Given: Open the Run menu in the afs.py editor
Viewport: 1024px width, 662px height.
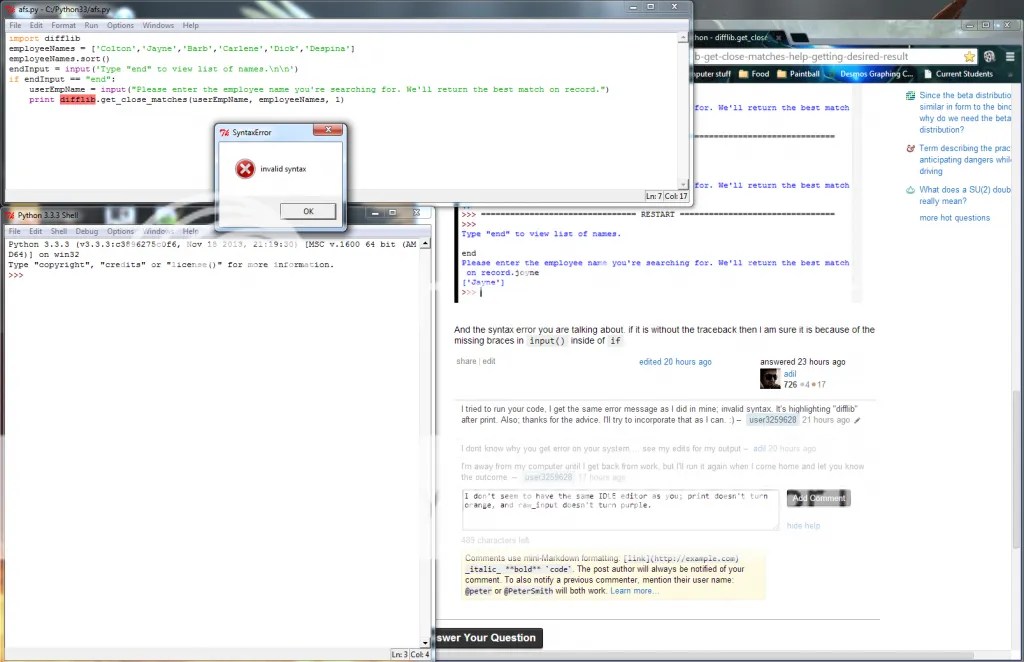Looking at the screenshot, I should 91,25.
